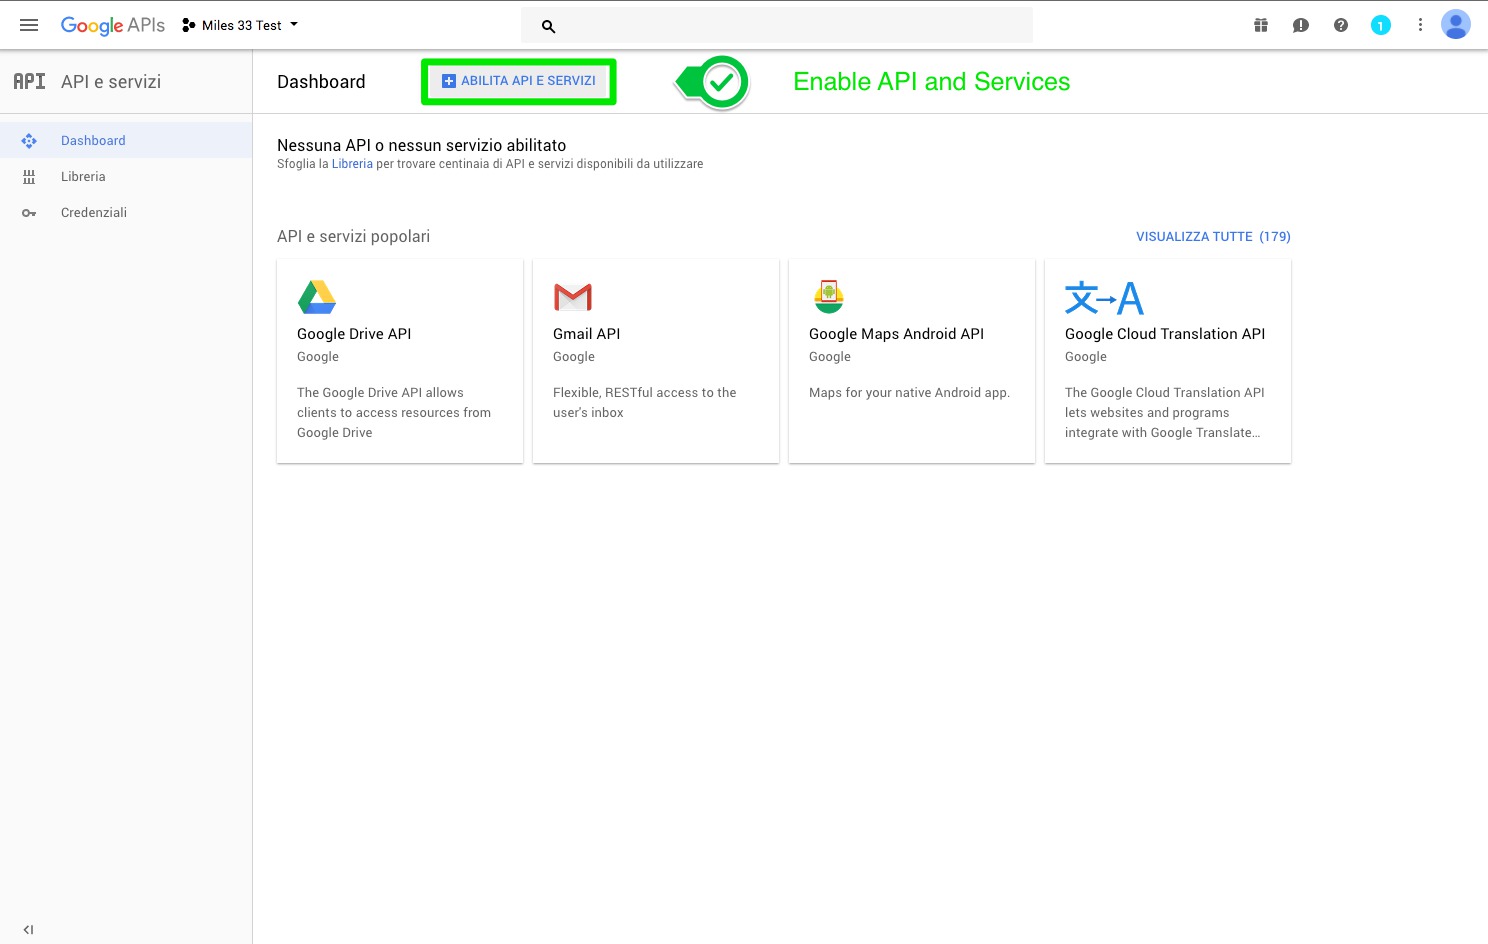Open the notifications badge showing 1
1488x944 pixels.
1380,25
